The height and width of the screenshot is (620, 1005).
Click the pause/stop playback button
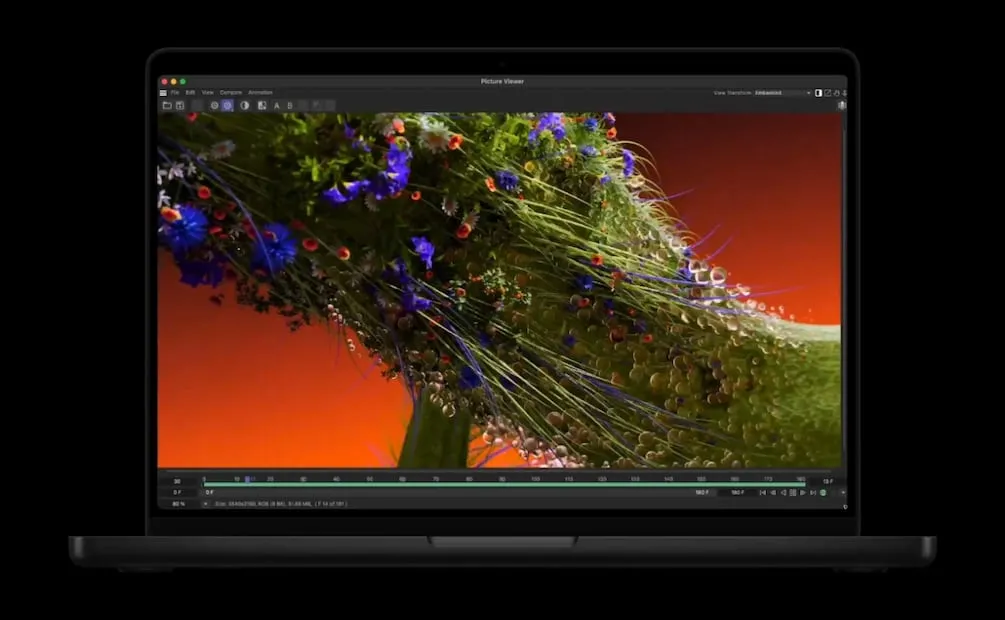coord(793,492)
